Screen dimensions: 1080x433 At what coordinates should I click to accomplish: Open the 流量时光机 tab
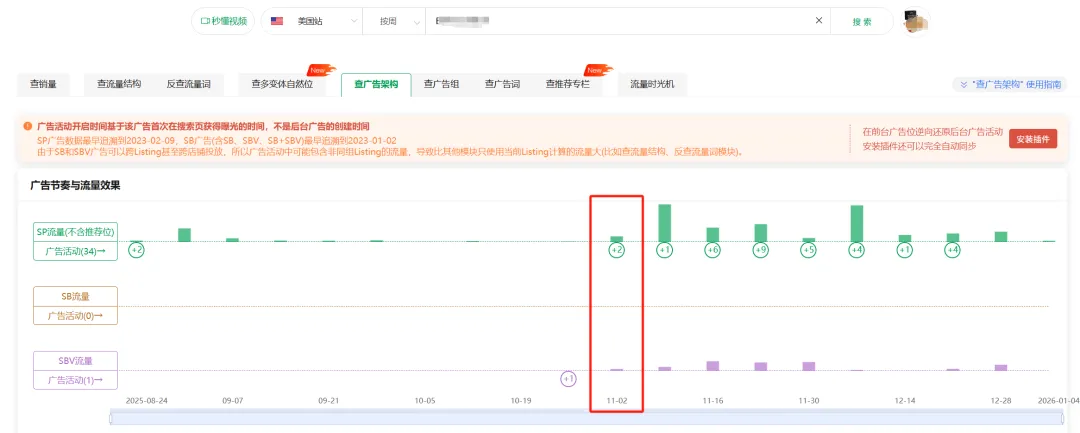point(652,85)
